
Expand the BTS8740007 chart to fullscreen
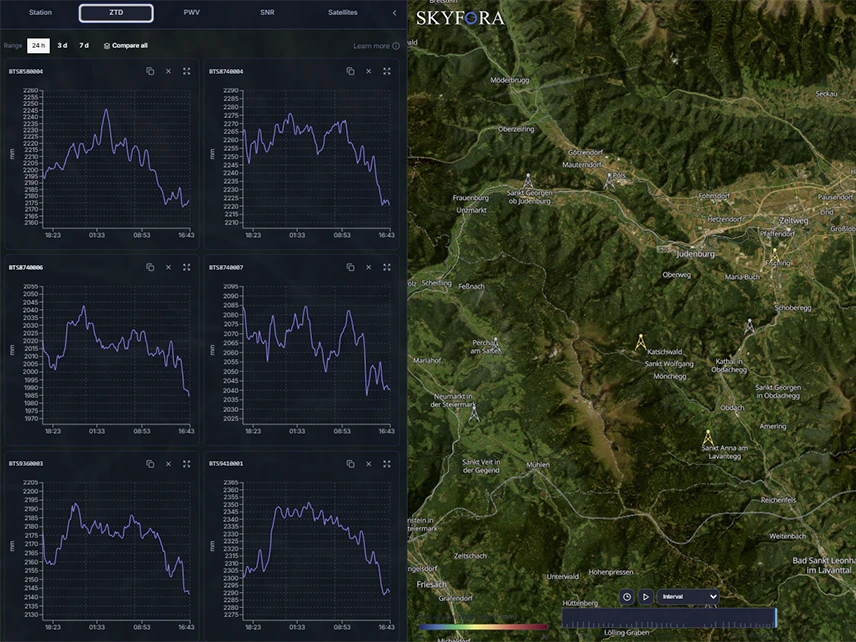click(387, 267)
